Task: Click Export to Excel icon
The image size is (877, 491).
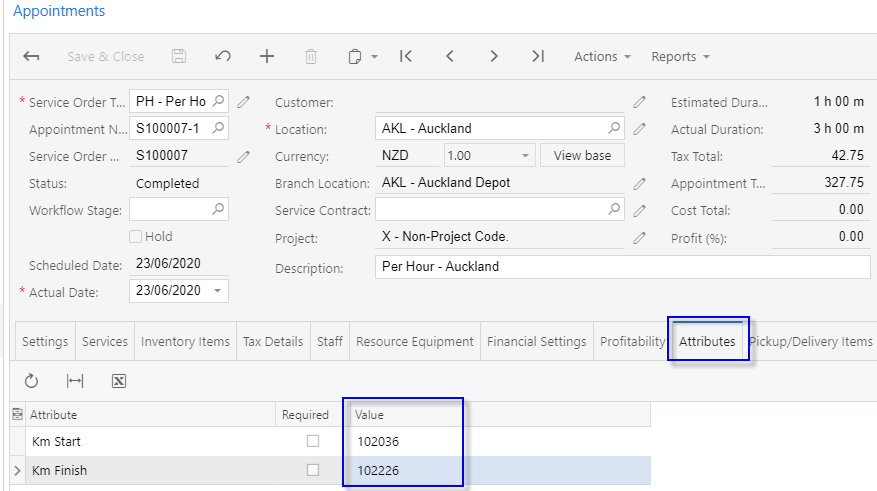Action: click(119, 381)
